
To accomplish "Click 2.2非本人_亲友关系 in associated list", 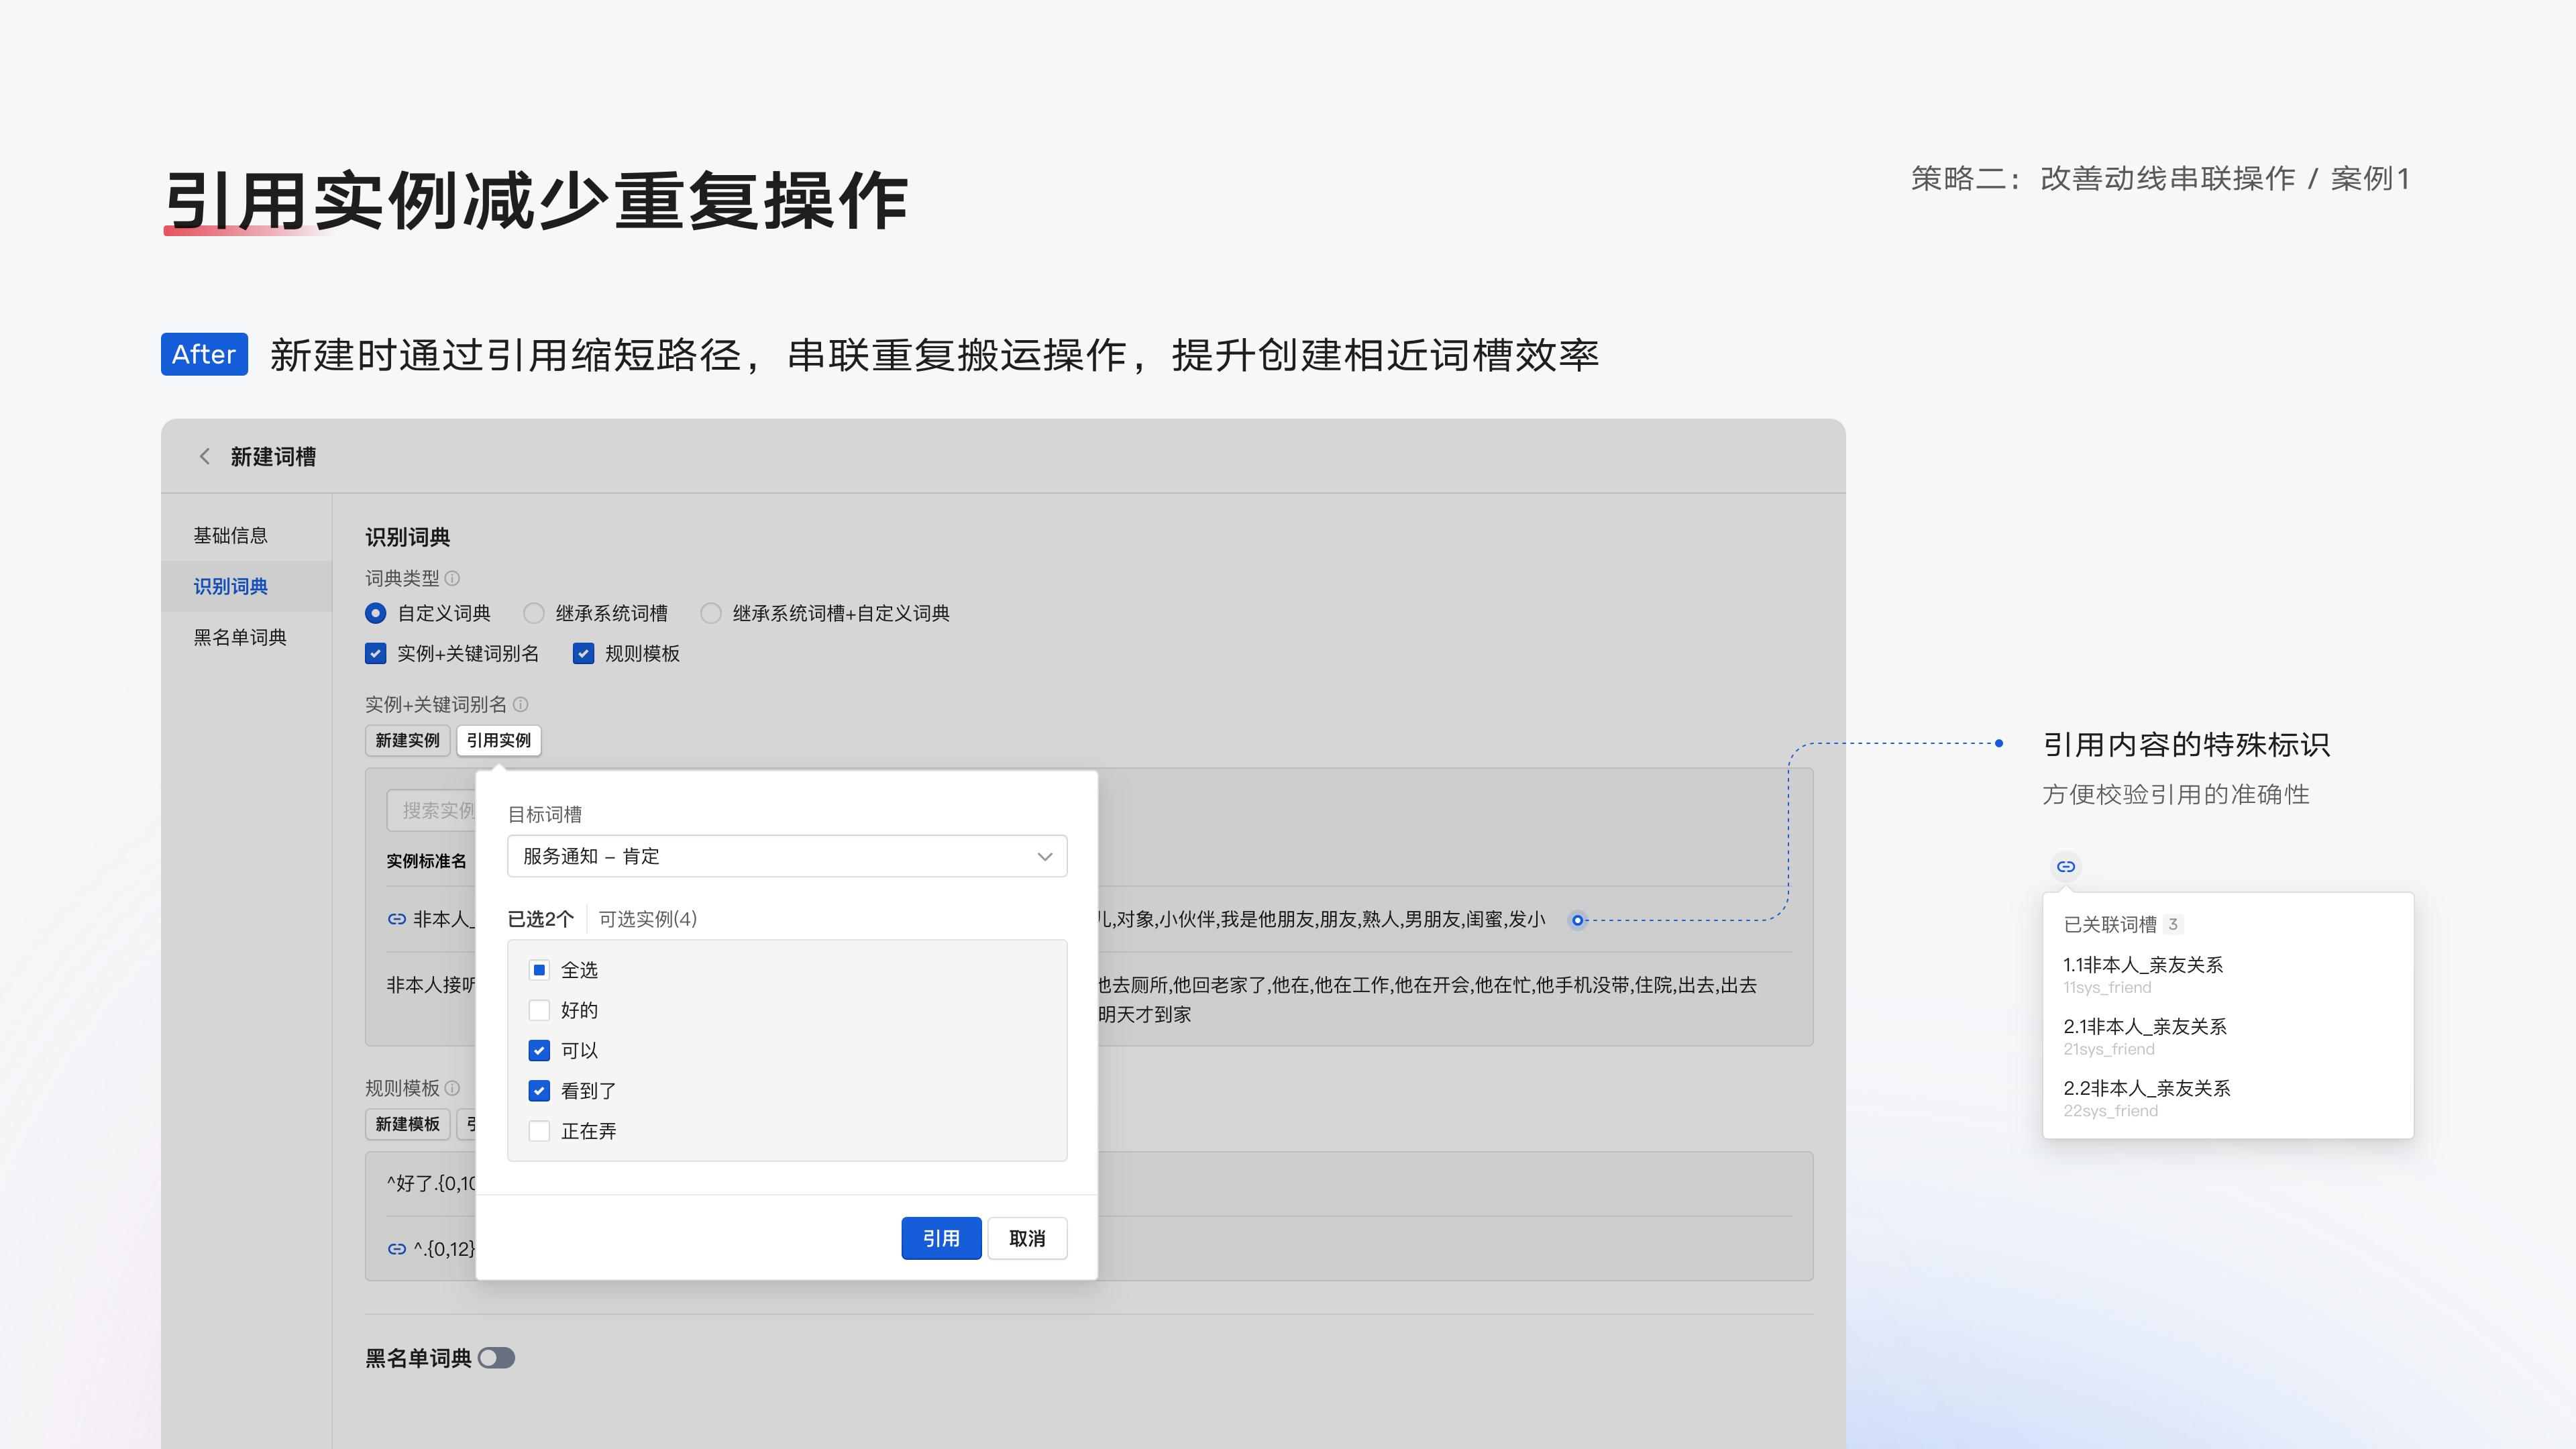I will pyautogui.click(x=2147, y=1088).
